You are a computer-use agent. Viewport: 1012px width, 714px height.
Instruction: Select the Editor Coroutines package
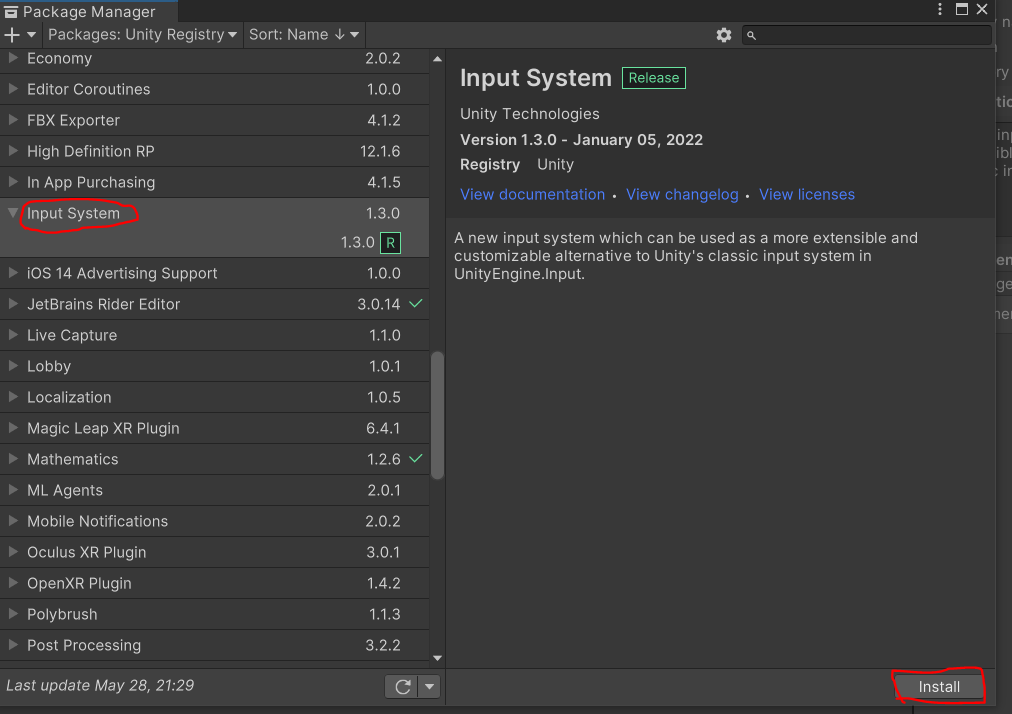pos(214,89)
